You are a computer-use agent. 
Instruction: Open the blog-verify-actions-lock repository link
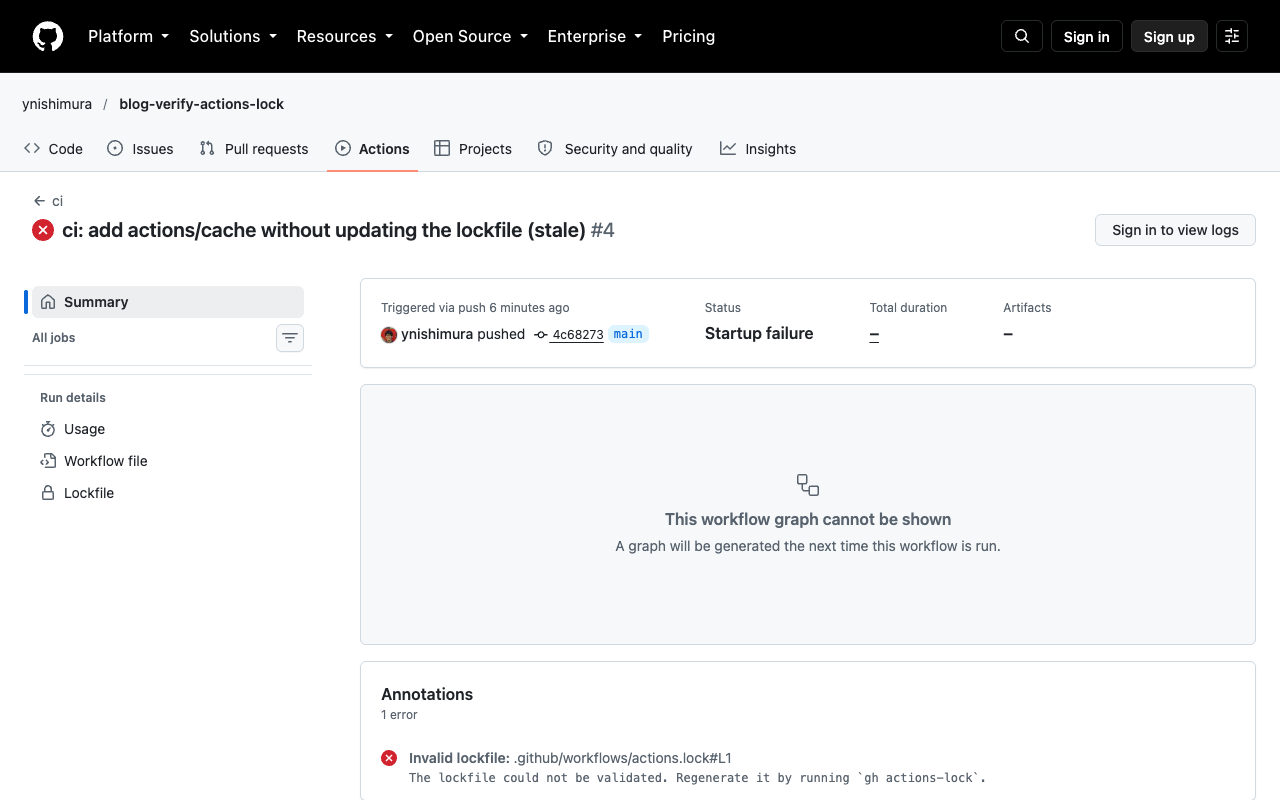[x=201, y=104]
